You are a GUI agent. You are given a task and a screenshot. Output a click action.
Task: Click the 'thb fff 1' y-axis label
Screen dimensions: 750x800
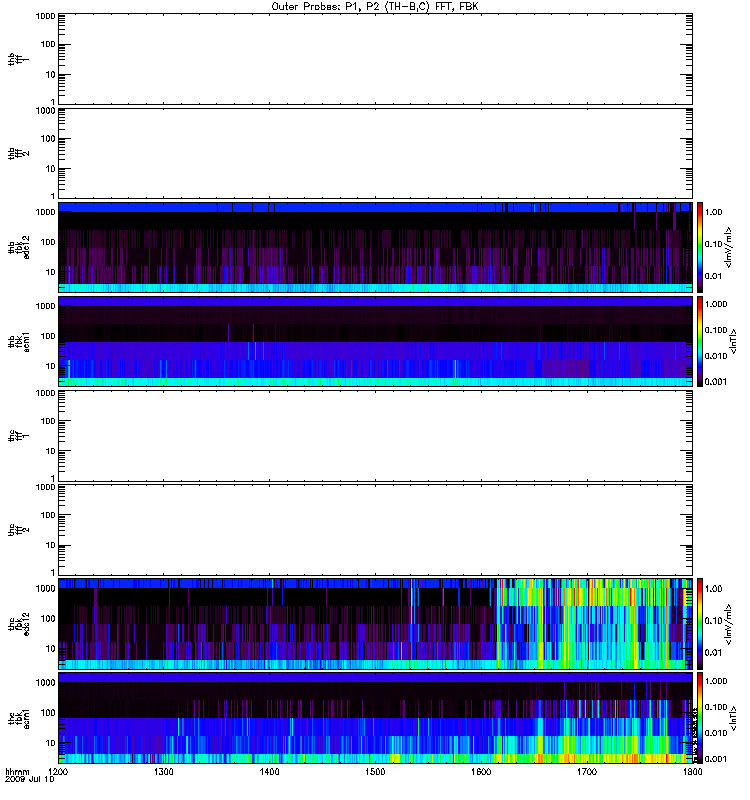(x=18, y=59)
